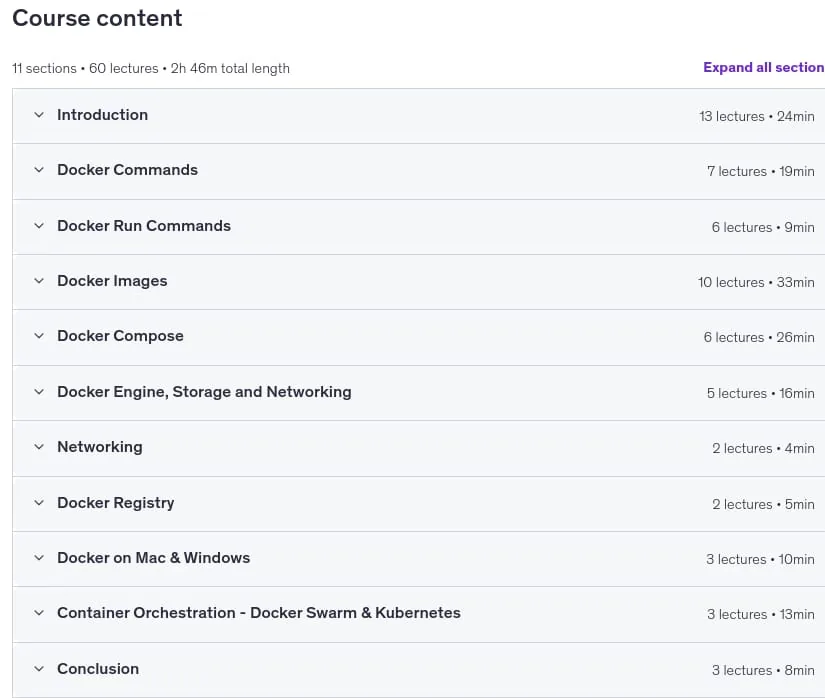Open the Networking section title
Image resolution: width=825 pixels, height=698 pixels.
pos(100,447)
